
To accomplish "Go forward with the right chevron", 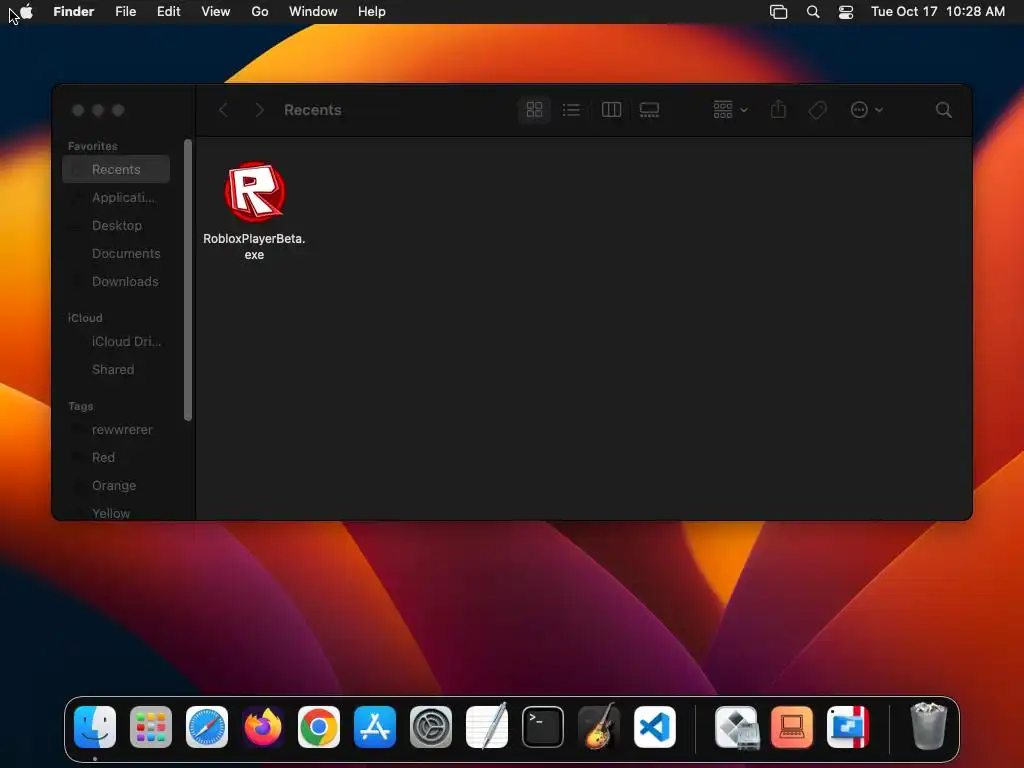I will tap(259, 110).
